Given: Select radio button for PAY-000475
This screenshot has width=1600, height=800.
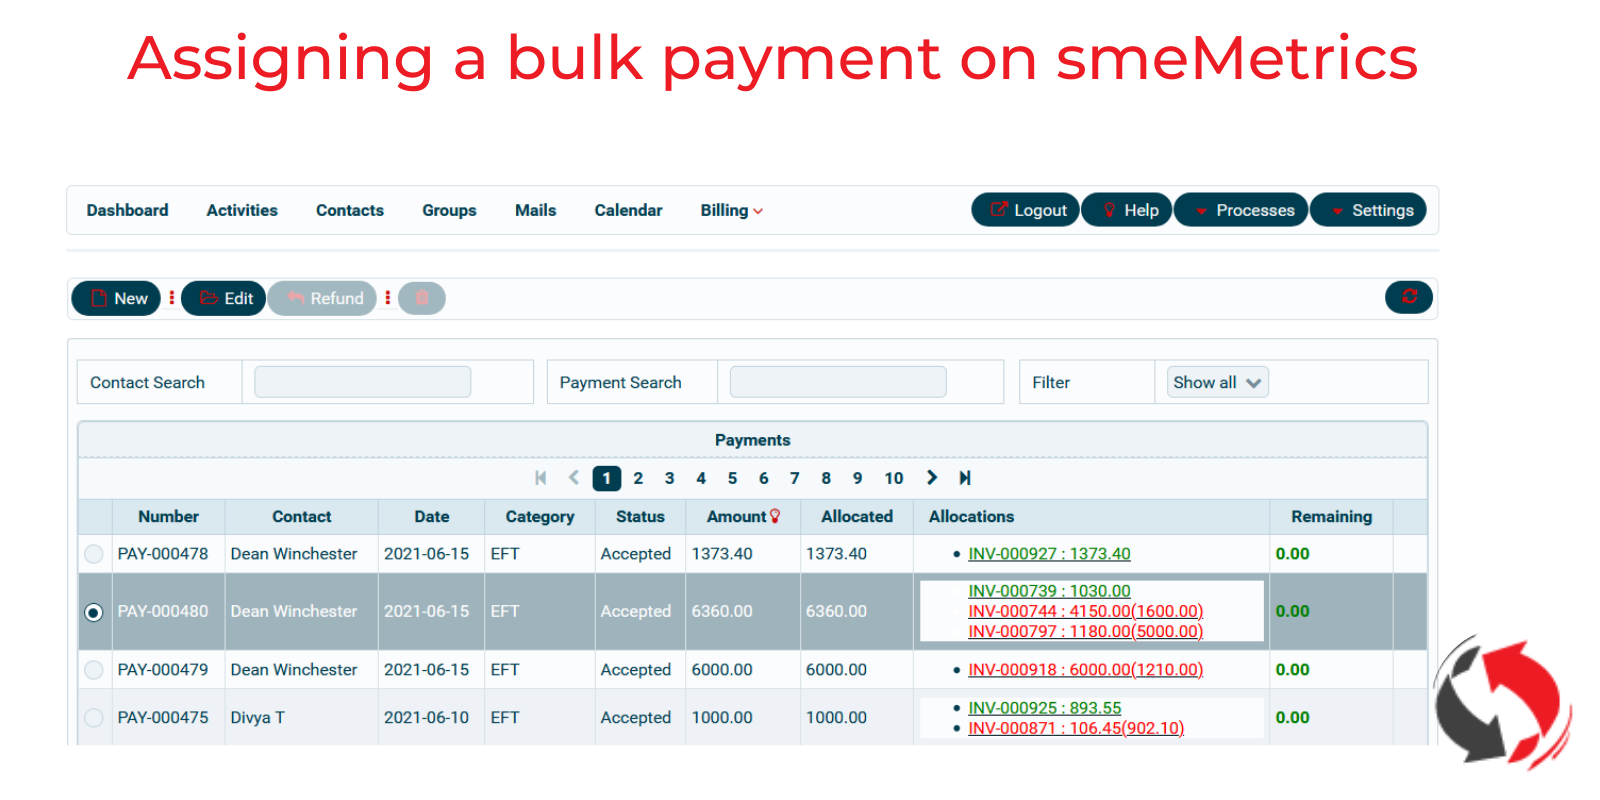Looking at the screenshot, I should click(94, 718).
